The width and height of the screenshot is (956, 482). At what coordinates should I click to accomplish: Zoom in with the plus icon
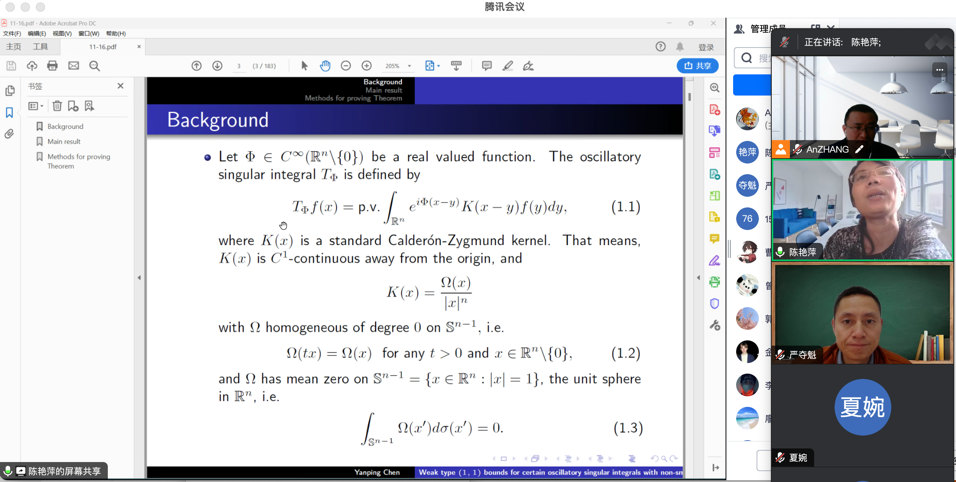click(x=367, y=66)
